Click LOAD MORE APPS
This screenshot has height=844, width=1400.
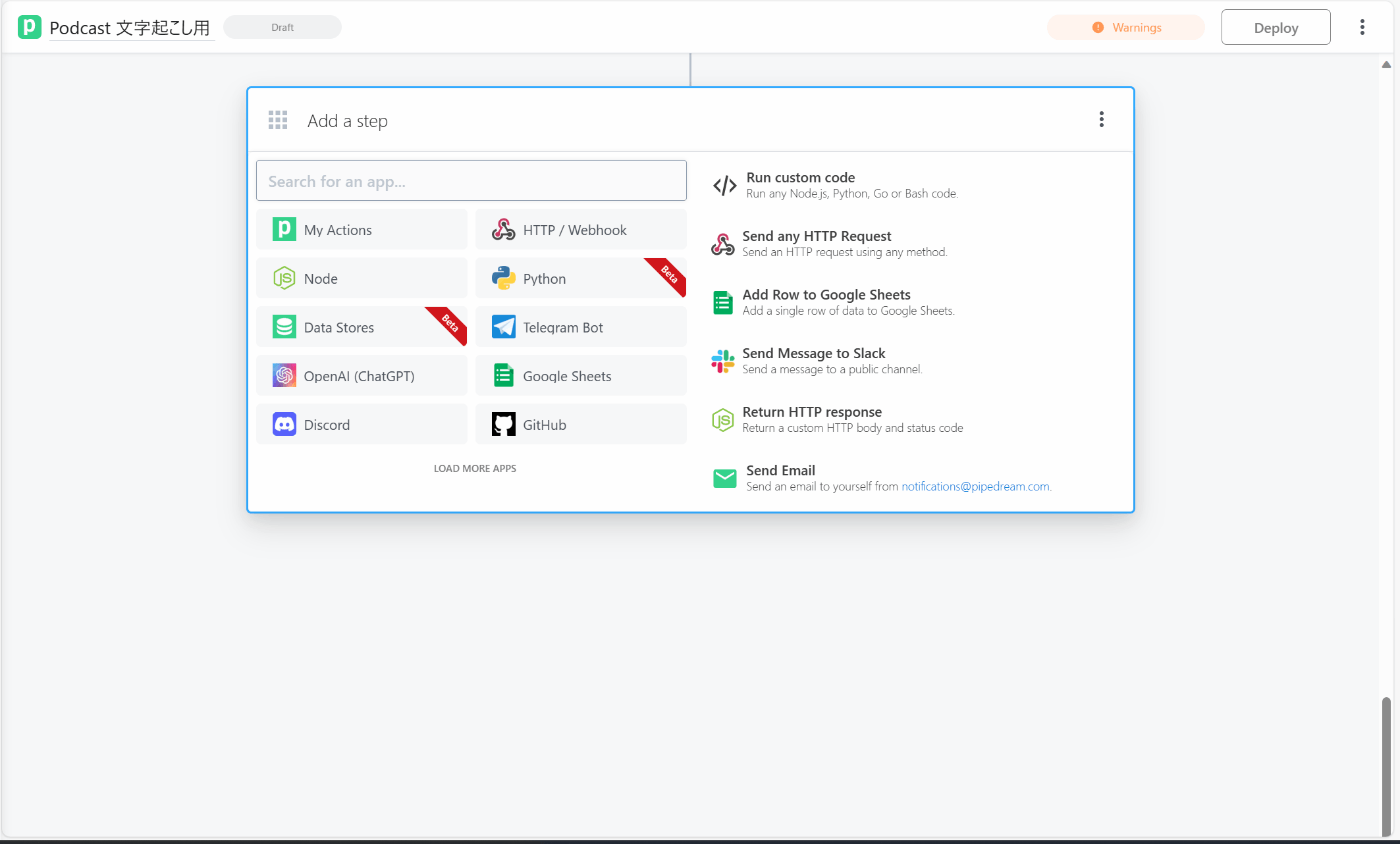click(475, 468)
